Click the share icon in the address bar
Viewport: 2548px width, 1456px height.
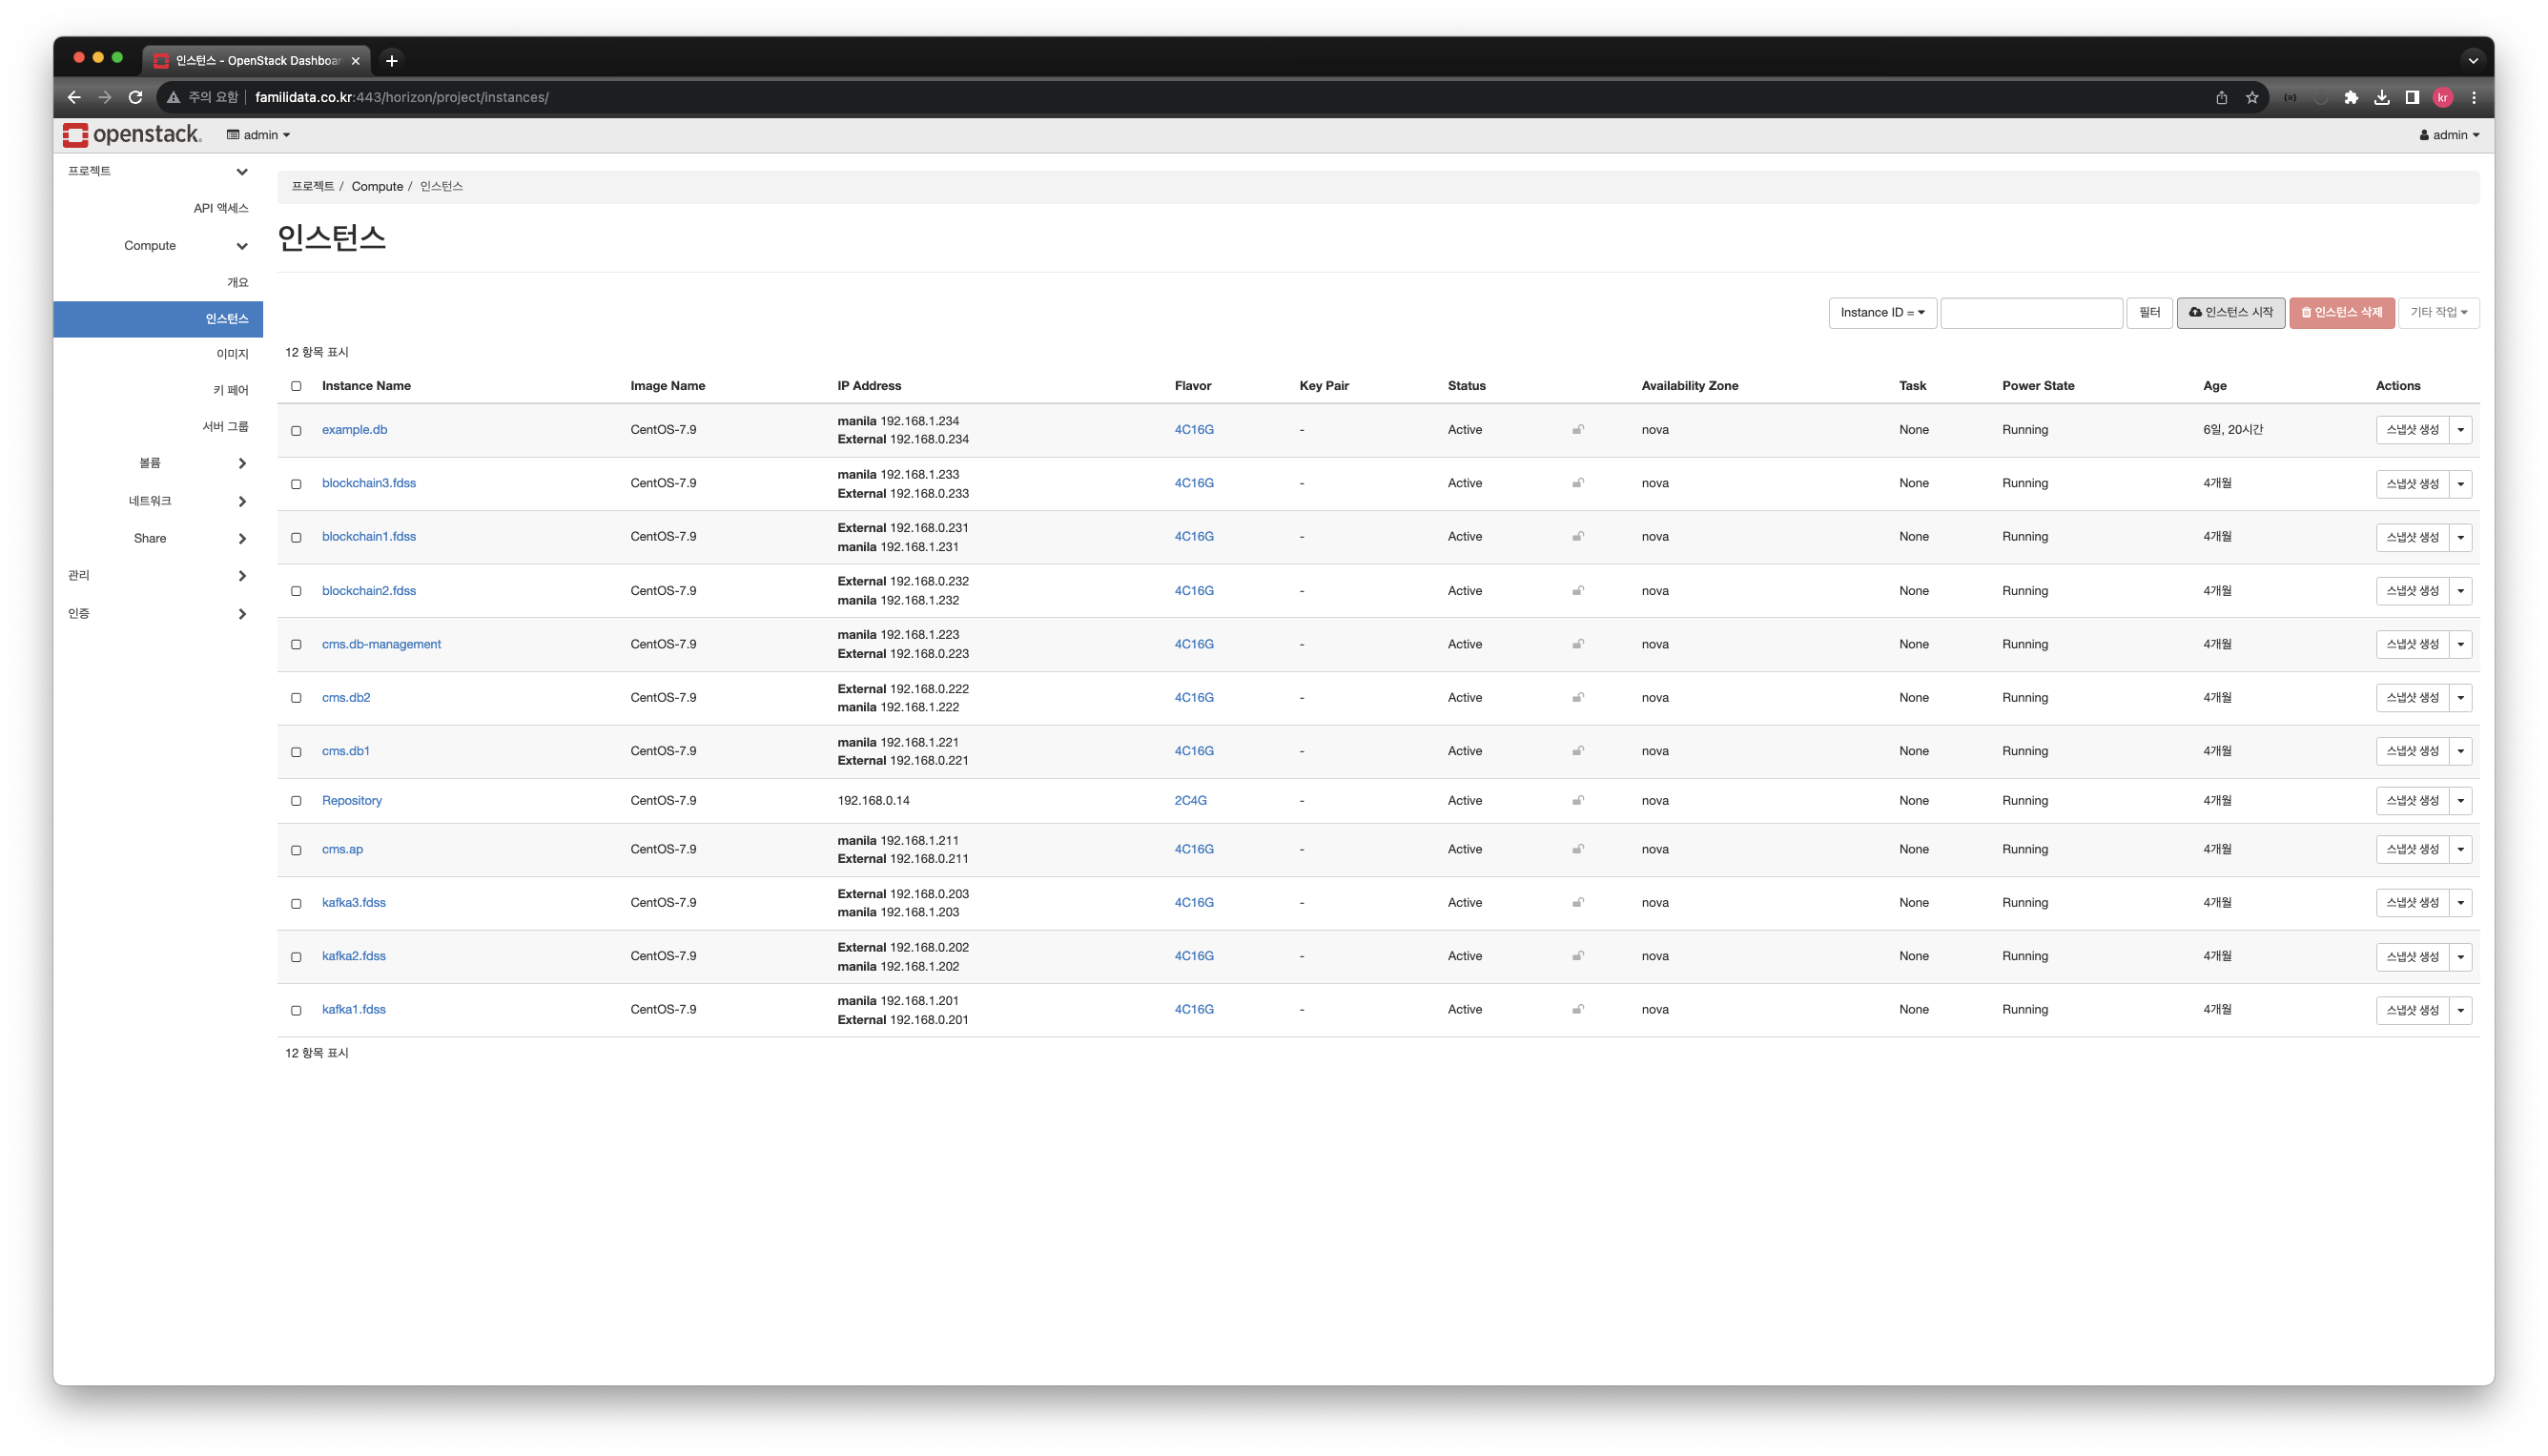(x=2221, y=97)
